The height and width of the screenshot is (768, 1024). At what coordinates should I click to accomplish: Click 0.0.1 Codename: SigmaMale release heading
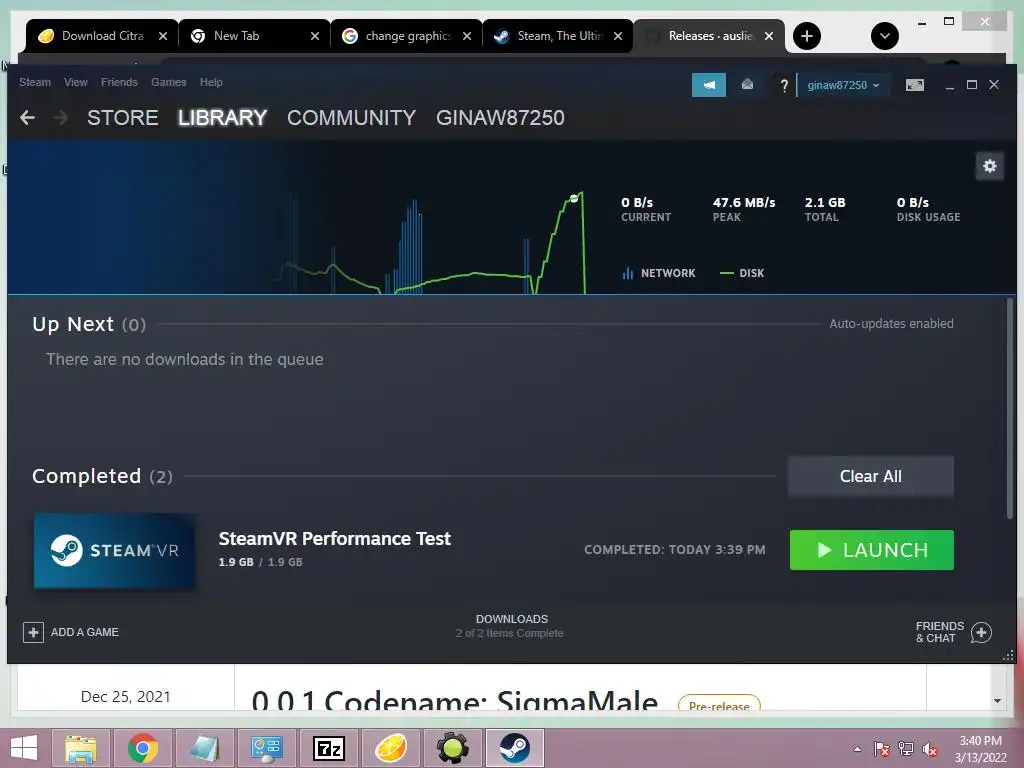point(455,700)
